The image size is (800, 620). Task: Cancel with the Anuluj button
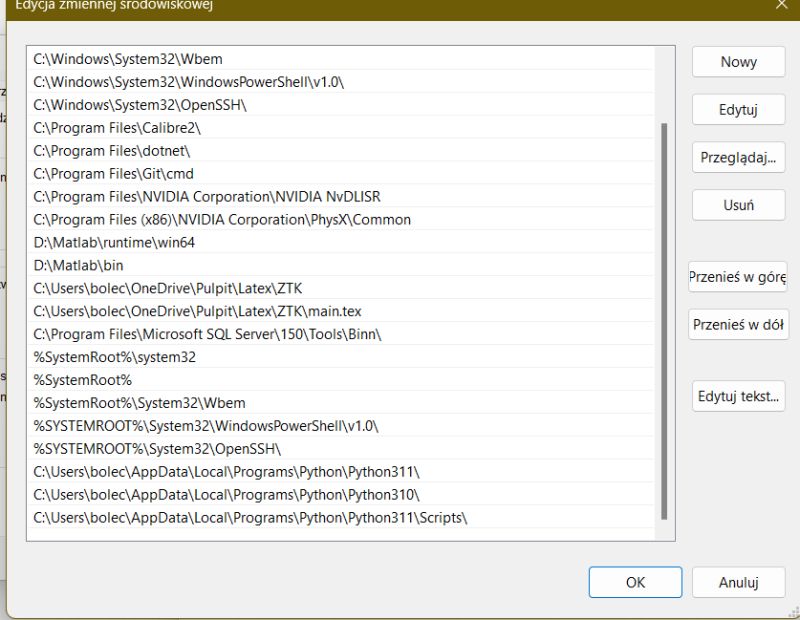point(738,582)
